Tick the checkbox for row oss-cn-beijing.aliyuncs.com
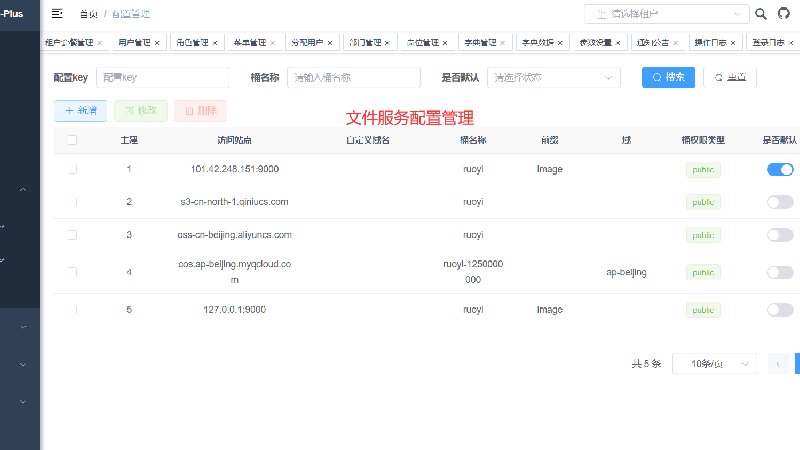This screenshot has width=800, height=450. click(x=72, y=235)
